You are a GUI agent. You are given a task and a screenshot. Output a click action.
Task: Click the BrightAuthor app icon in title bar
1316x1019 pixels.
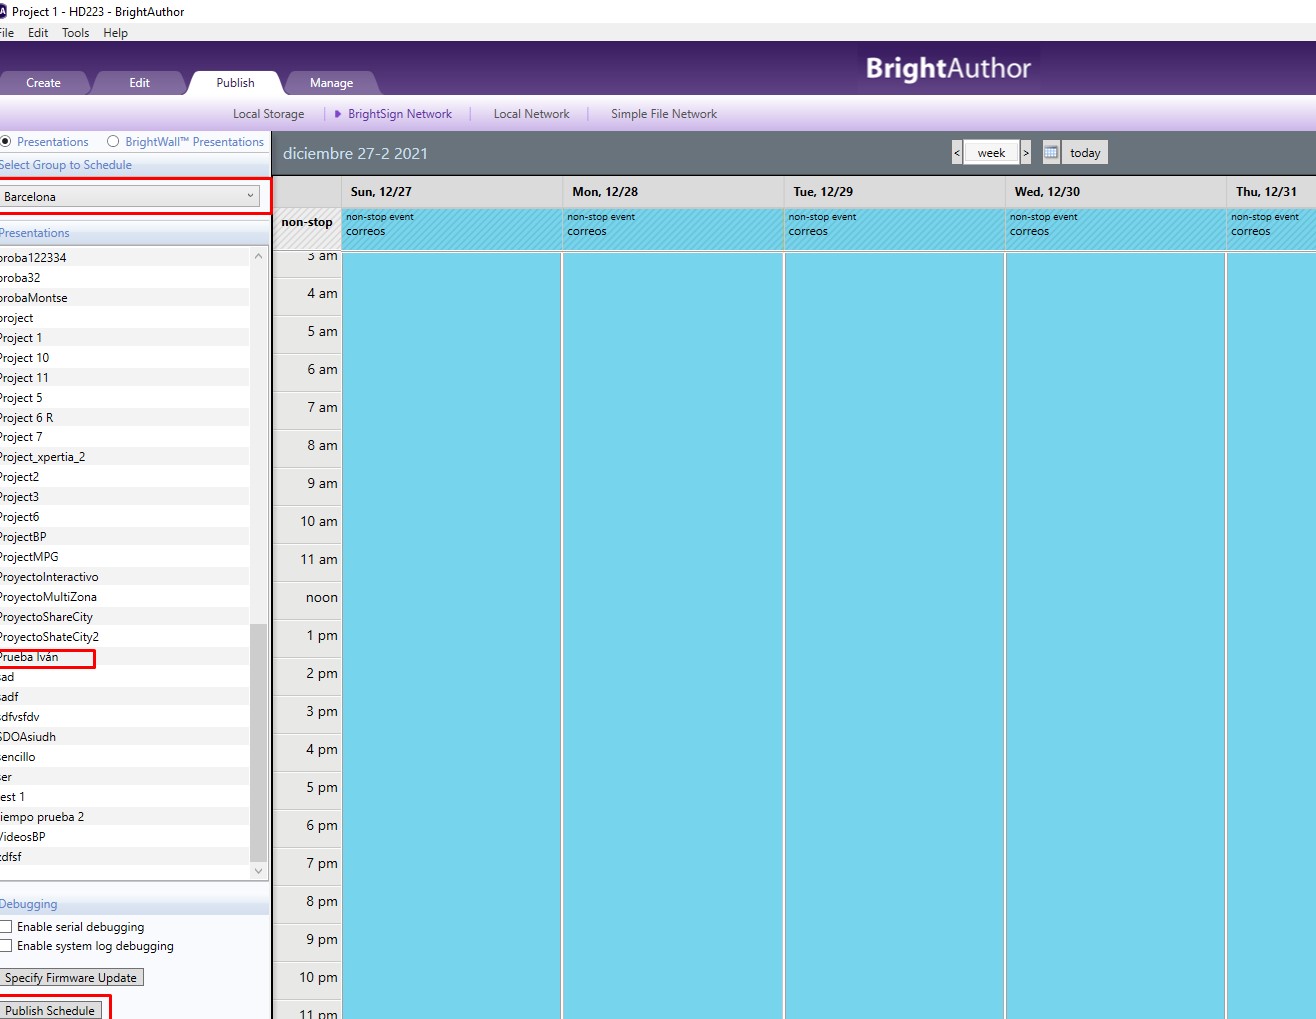pos(3,11)
